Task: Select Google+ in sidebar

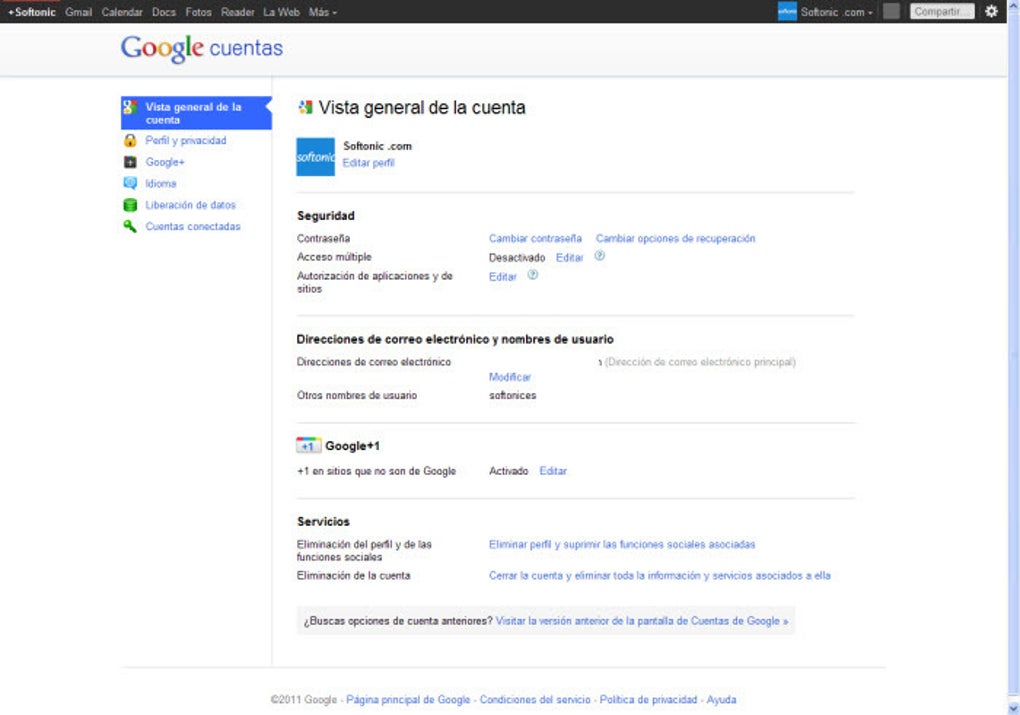Action: [165, 162]
